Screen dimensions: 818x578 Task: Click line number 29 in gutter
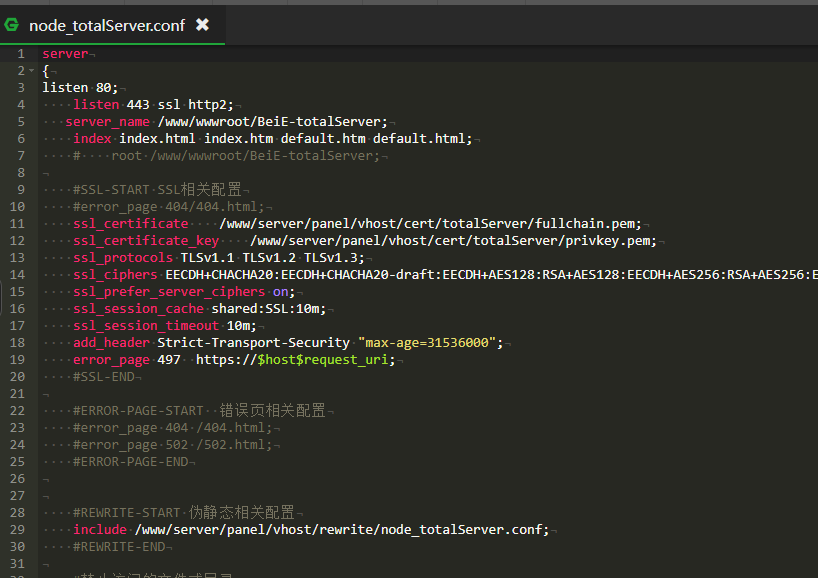tap(17, 530)
